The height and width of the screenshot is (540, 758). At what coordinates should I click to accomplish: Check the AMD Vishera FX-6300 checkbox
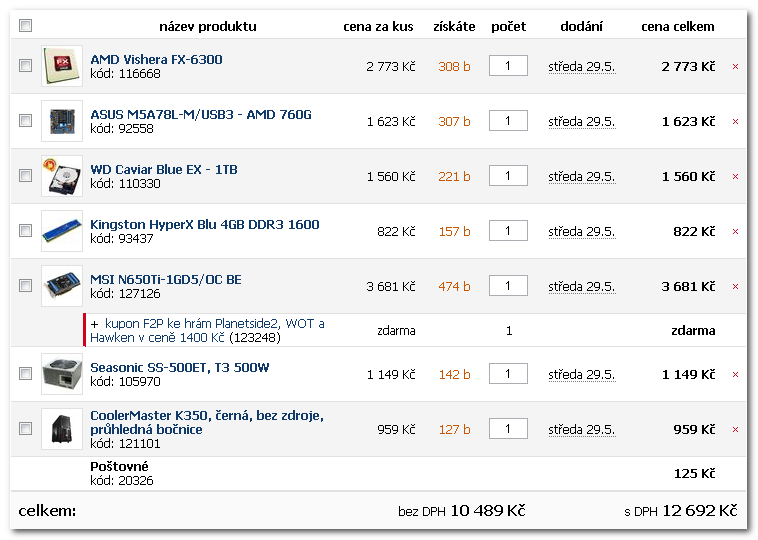[x=26, y=65]
